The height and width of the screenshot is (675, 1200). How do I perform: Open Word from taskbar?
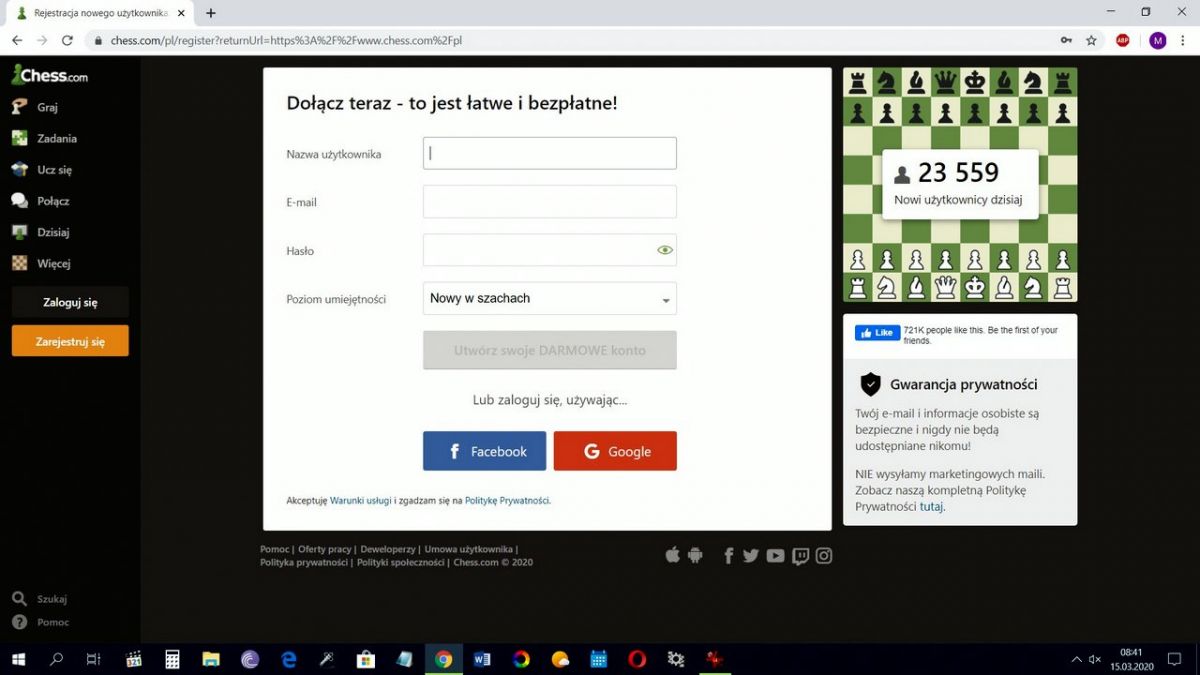(482, 659)
